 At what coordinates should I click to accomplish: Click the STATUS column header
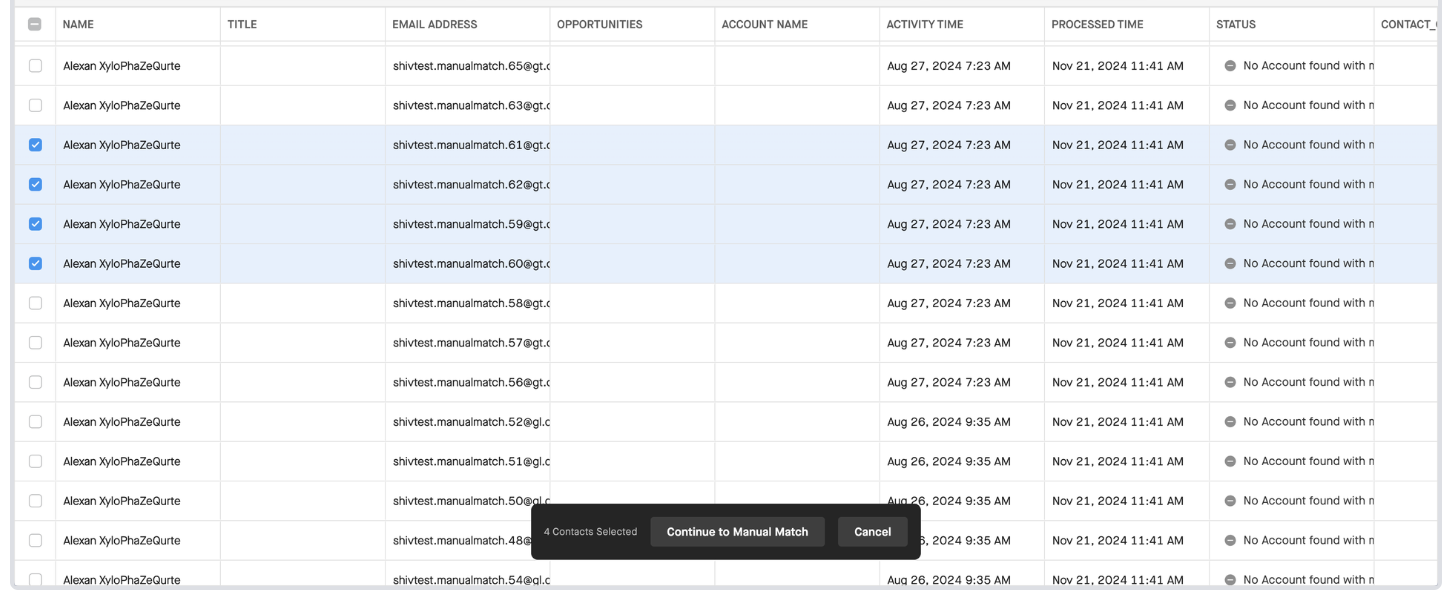[x=1236, y=24]
